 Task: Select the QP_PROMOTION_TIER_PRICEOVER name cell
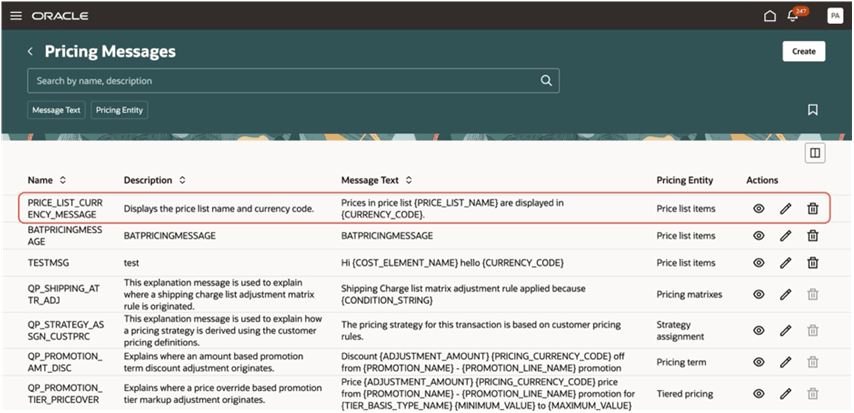(x=65, y=393)
